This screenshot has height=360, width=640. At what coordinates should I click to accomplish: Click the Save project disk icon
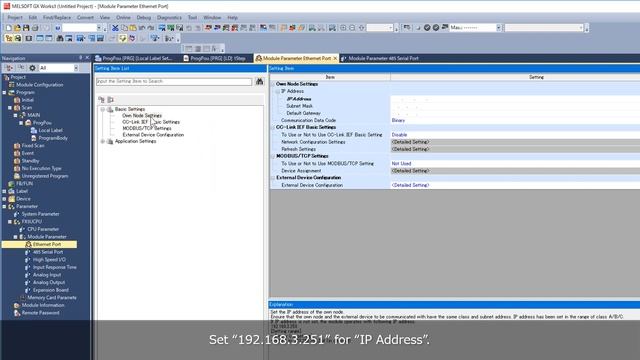[26, 28]
